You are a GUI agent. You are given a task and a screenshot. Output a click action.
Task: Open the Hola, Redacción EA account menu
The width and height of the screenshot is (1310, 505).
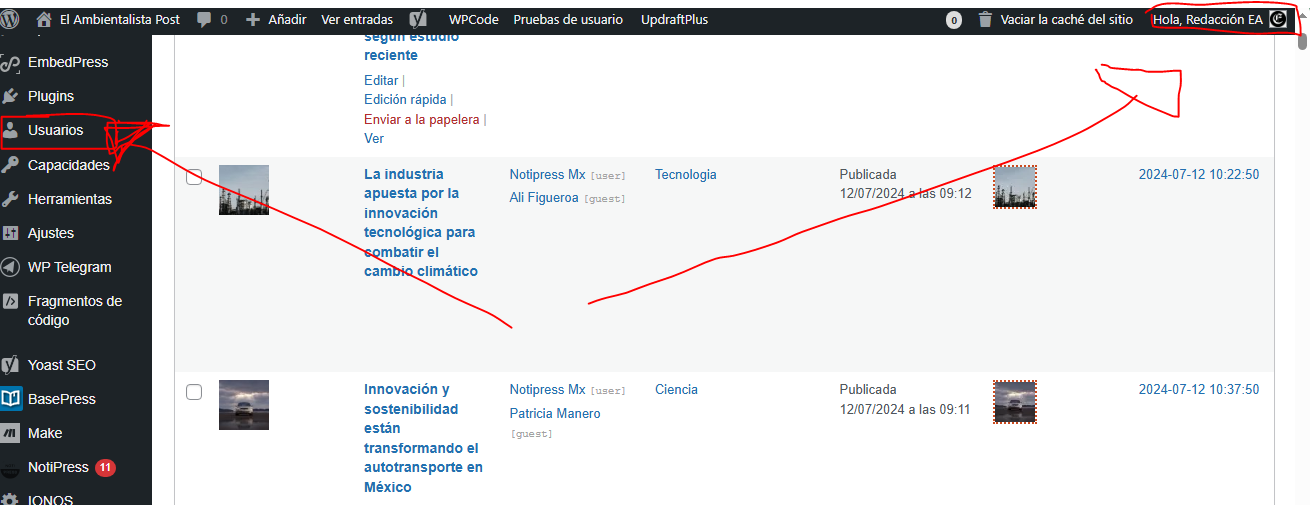pos(1207,19)
